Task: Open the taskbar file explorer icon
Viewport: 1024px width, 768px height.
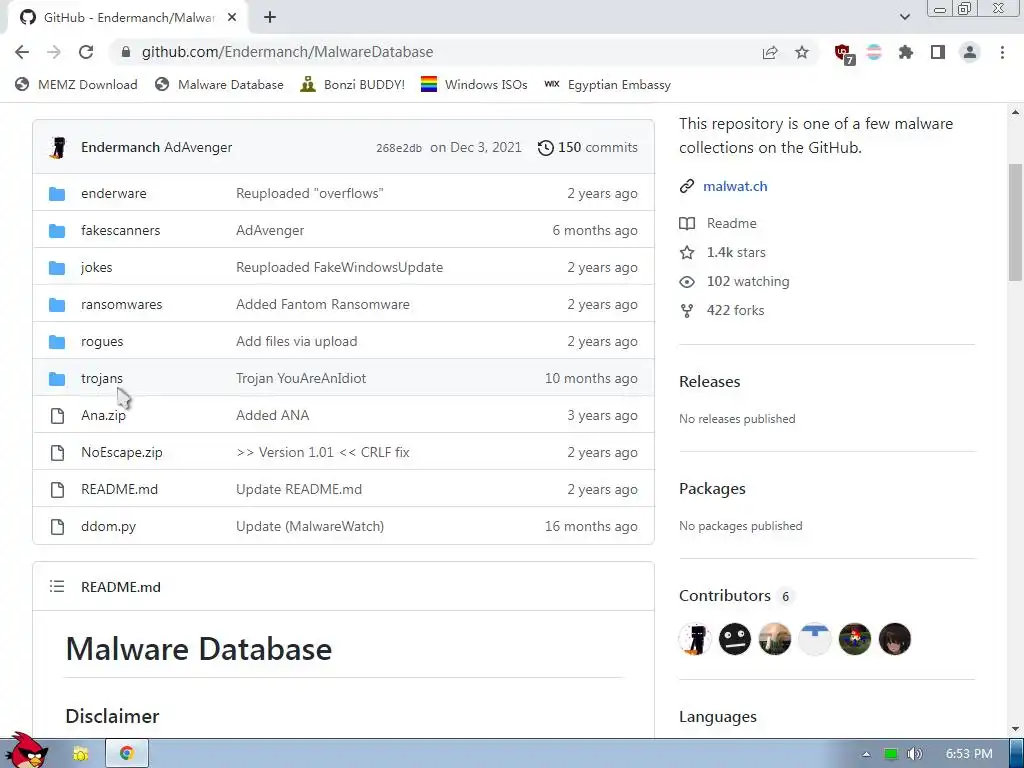Action: 81,754
